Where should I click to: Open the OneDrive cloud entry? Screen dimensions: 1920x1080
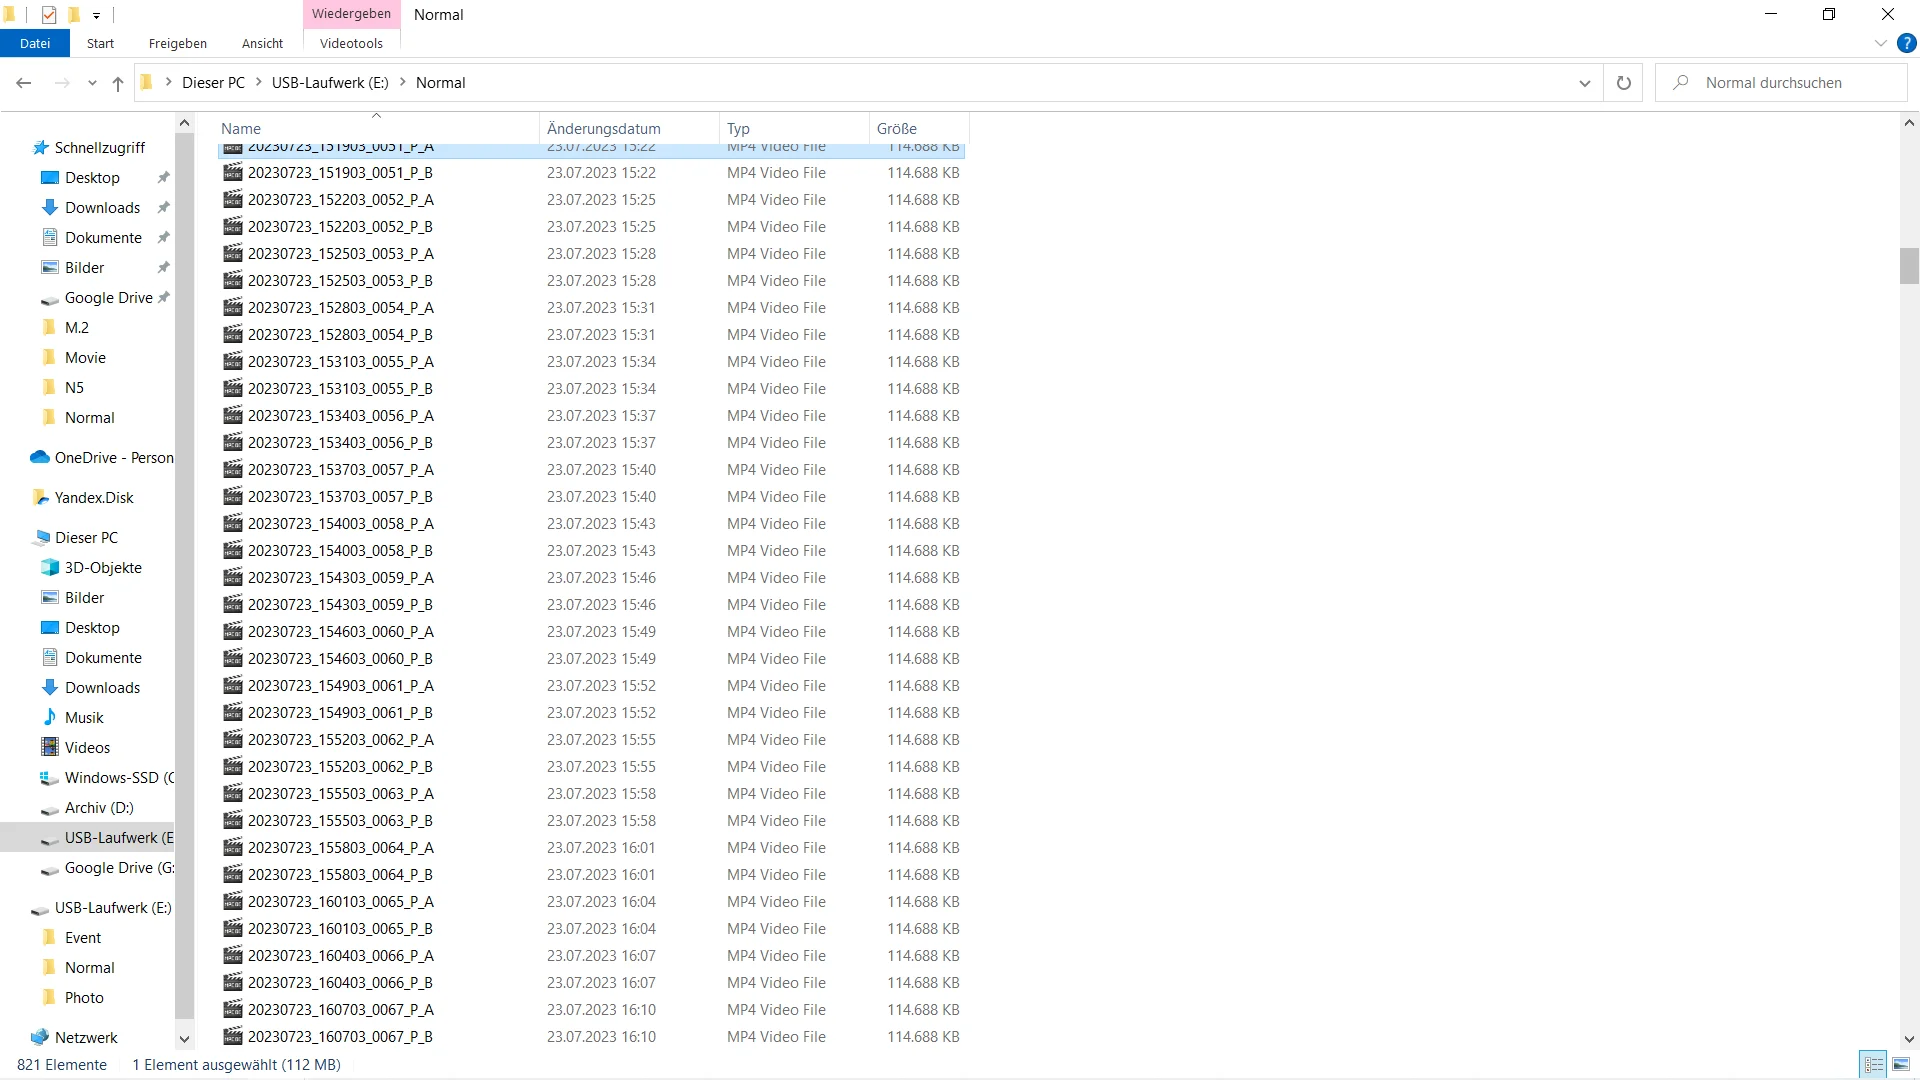(x=103, y=457)
